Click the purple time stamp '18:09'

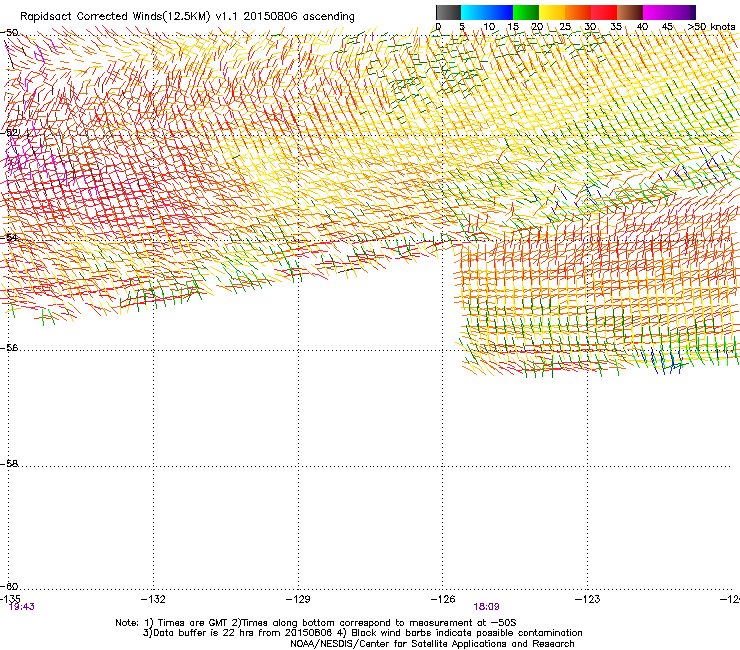(487, 607)
